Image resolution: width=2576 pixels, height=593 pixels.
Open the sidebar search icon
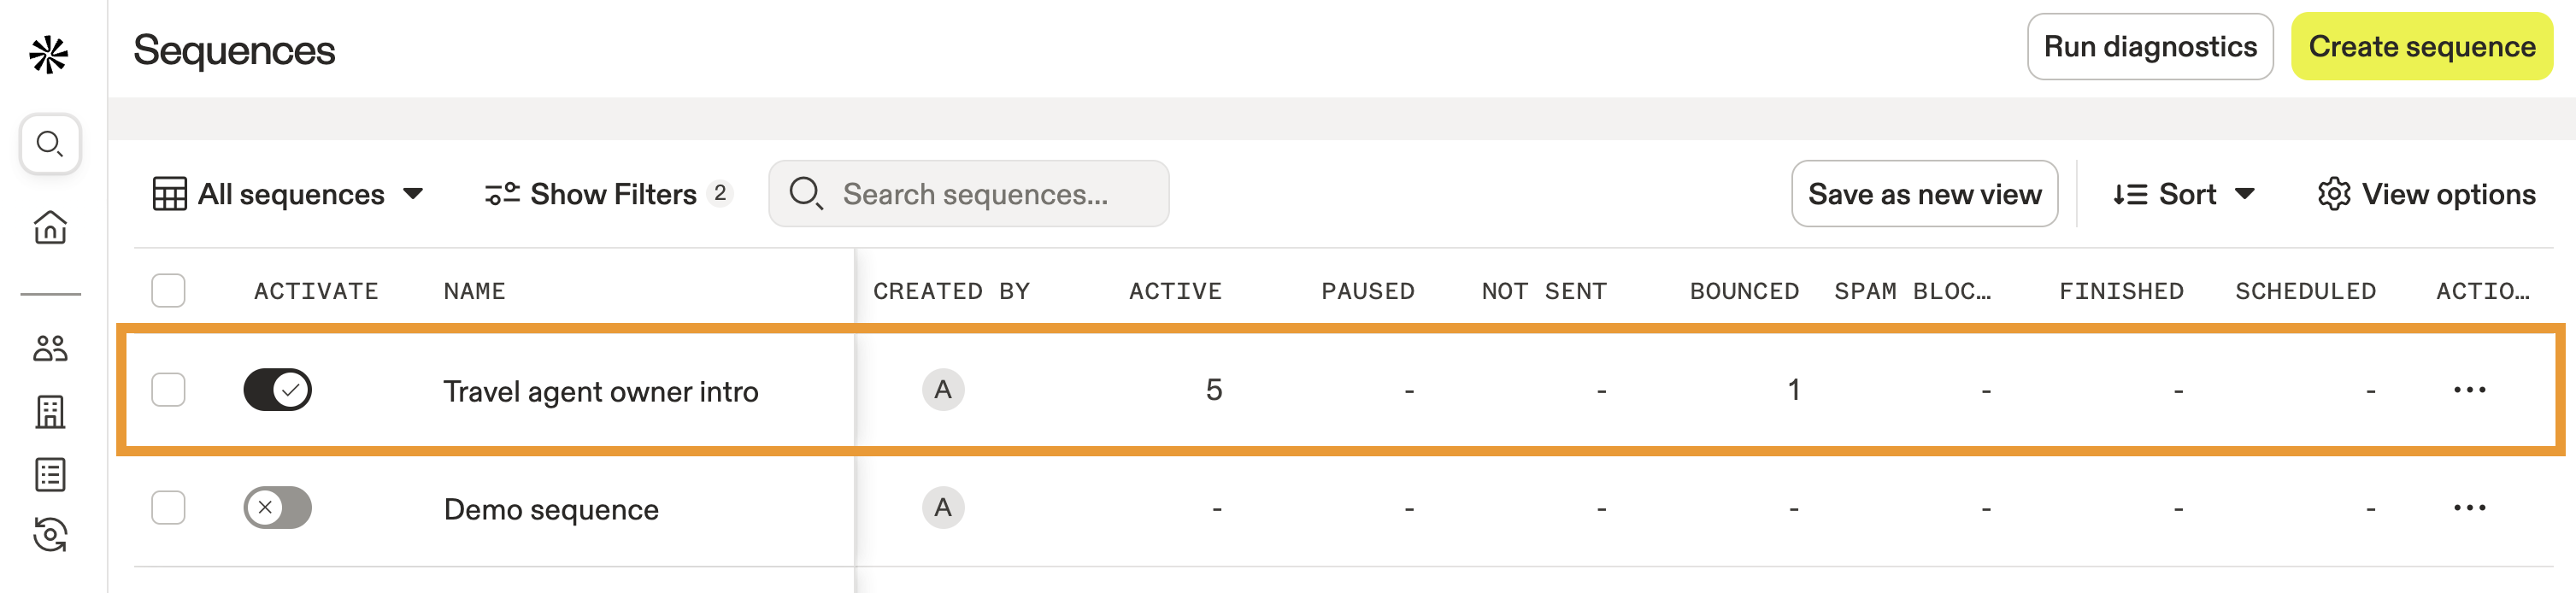point(50,144)
